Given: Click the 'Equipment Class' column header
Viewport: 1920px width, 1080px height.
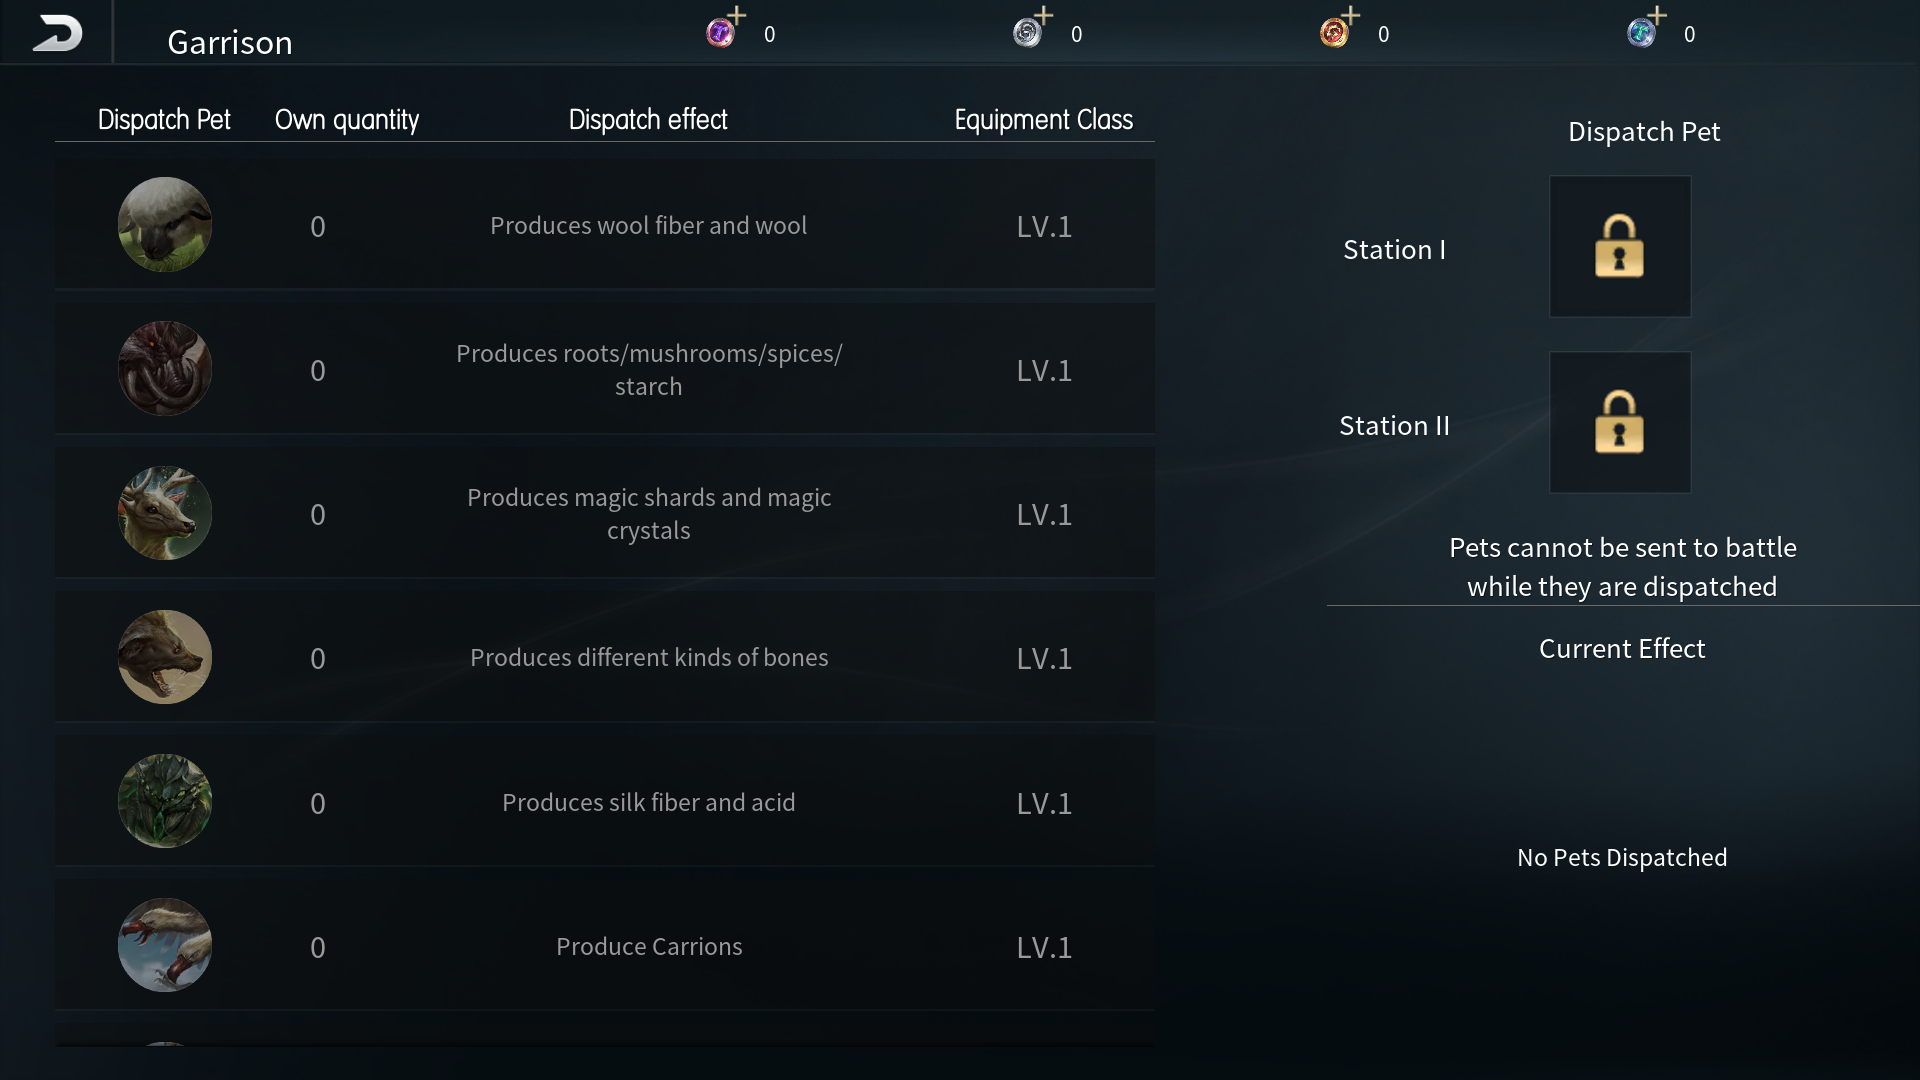Looking at the screenshot, I should point(1043,120).
